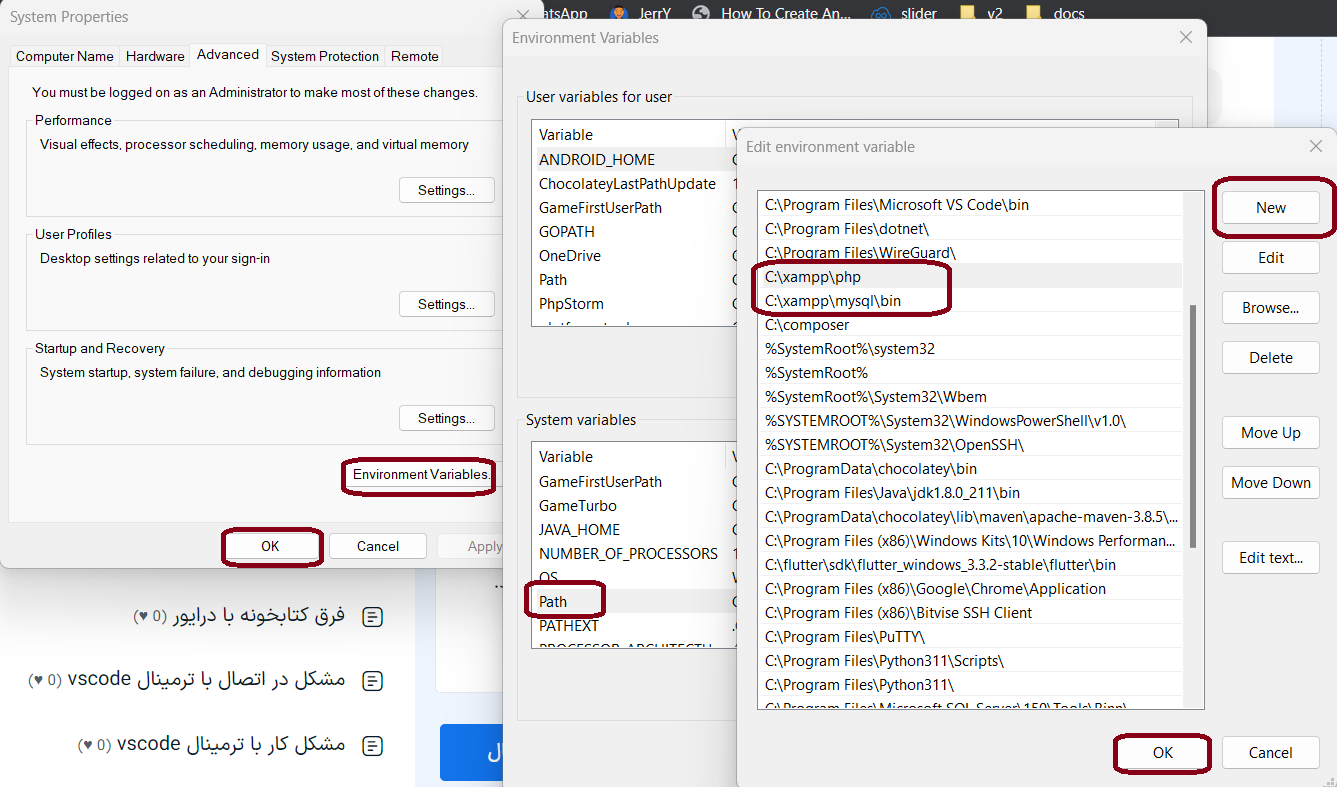Select the System32\Wbem entry

click(969, 396)
